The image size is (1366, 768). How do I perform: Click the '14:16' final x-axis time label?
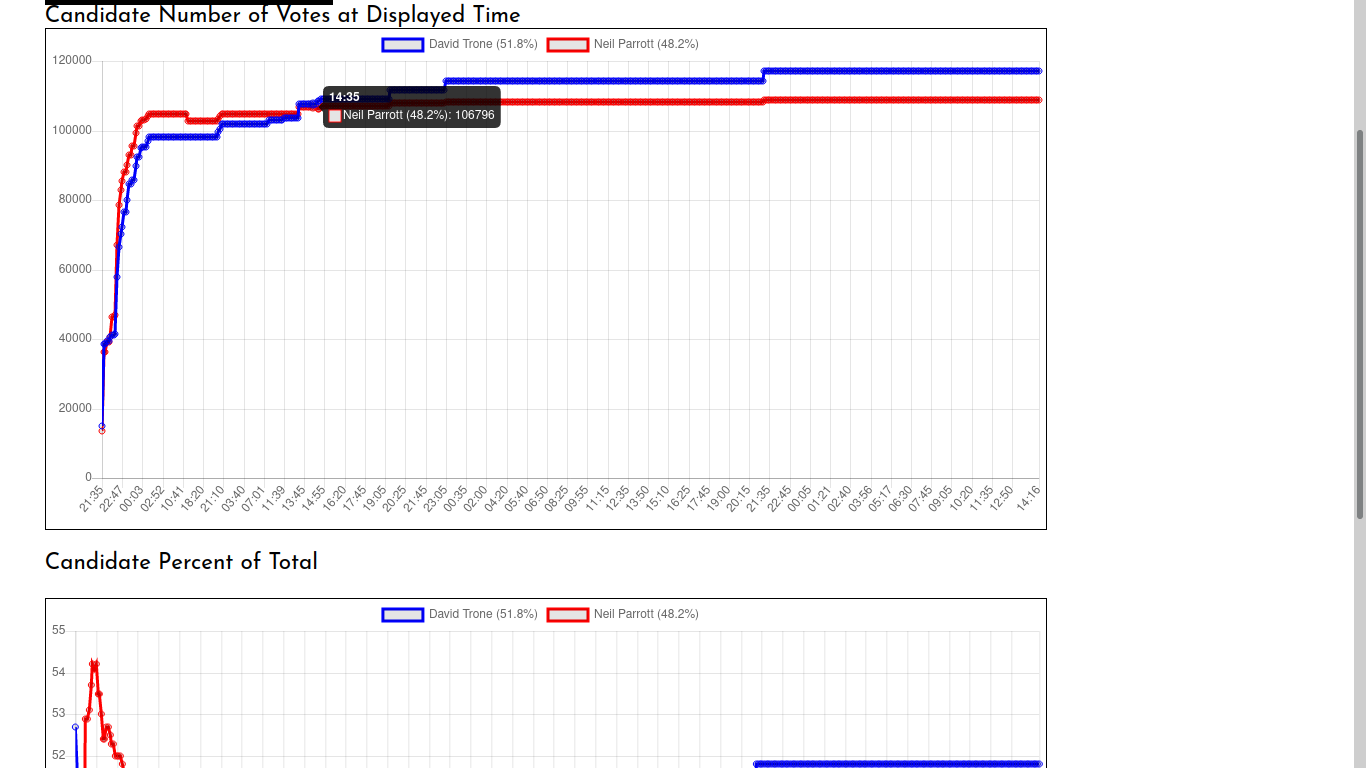[x=1030, y=497]
